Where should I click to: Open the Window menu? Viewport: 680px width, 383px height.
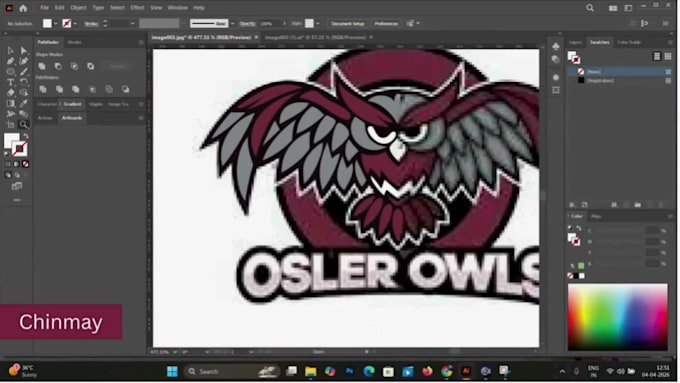(x=177, y=8)
